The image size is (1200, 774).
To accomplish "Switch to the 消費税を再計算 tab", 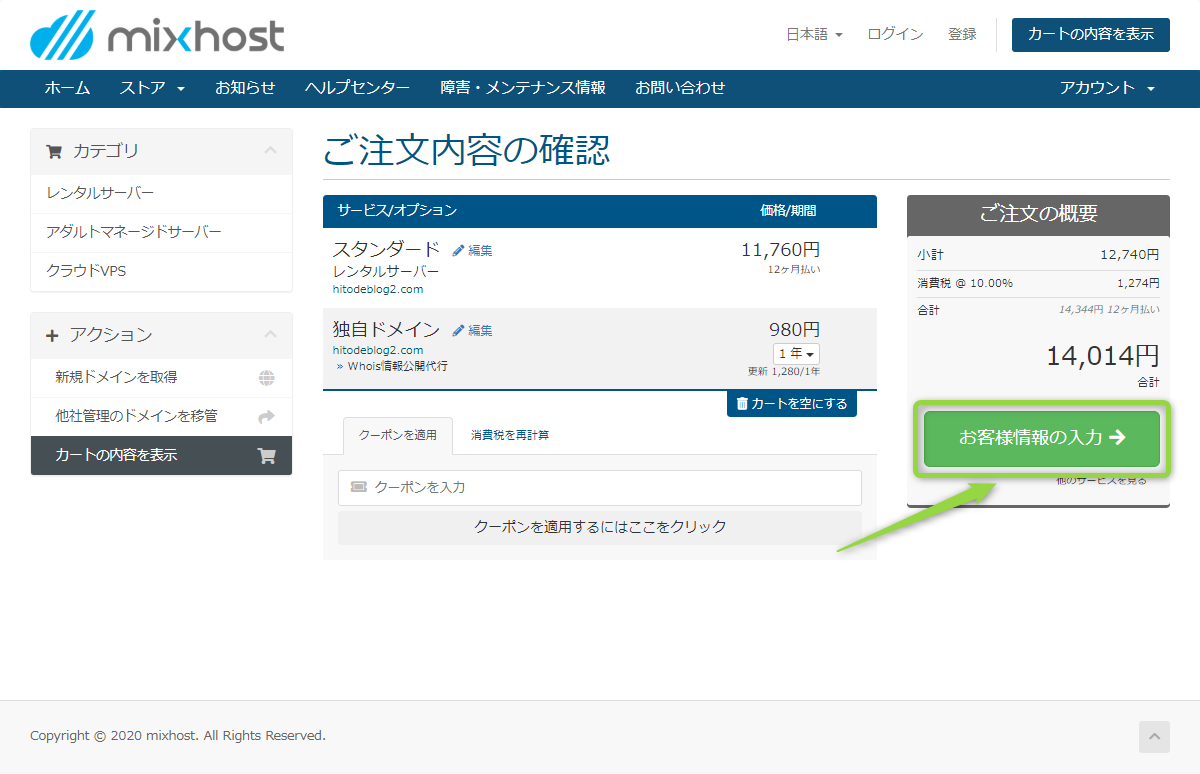I will click(510, 436).
